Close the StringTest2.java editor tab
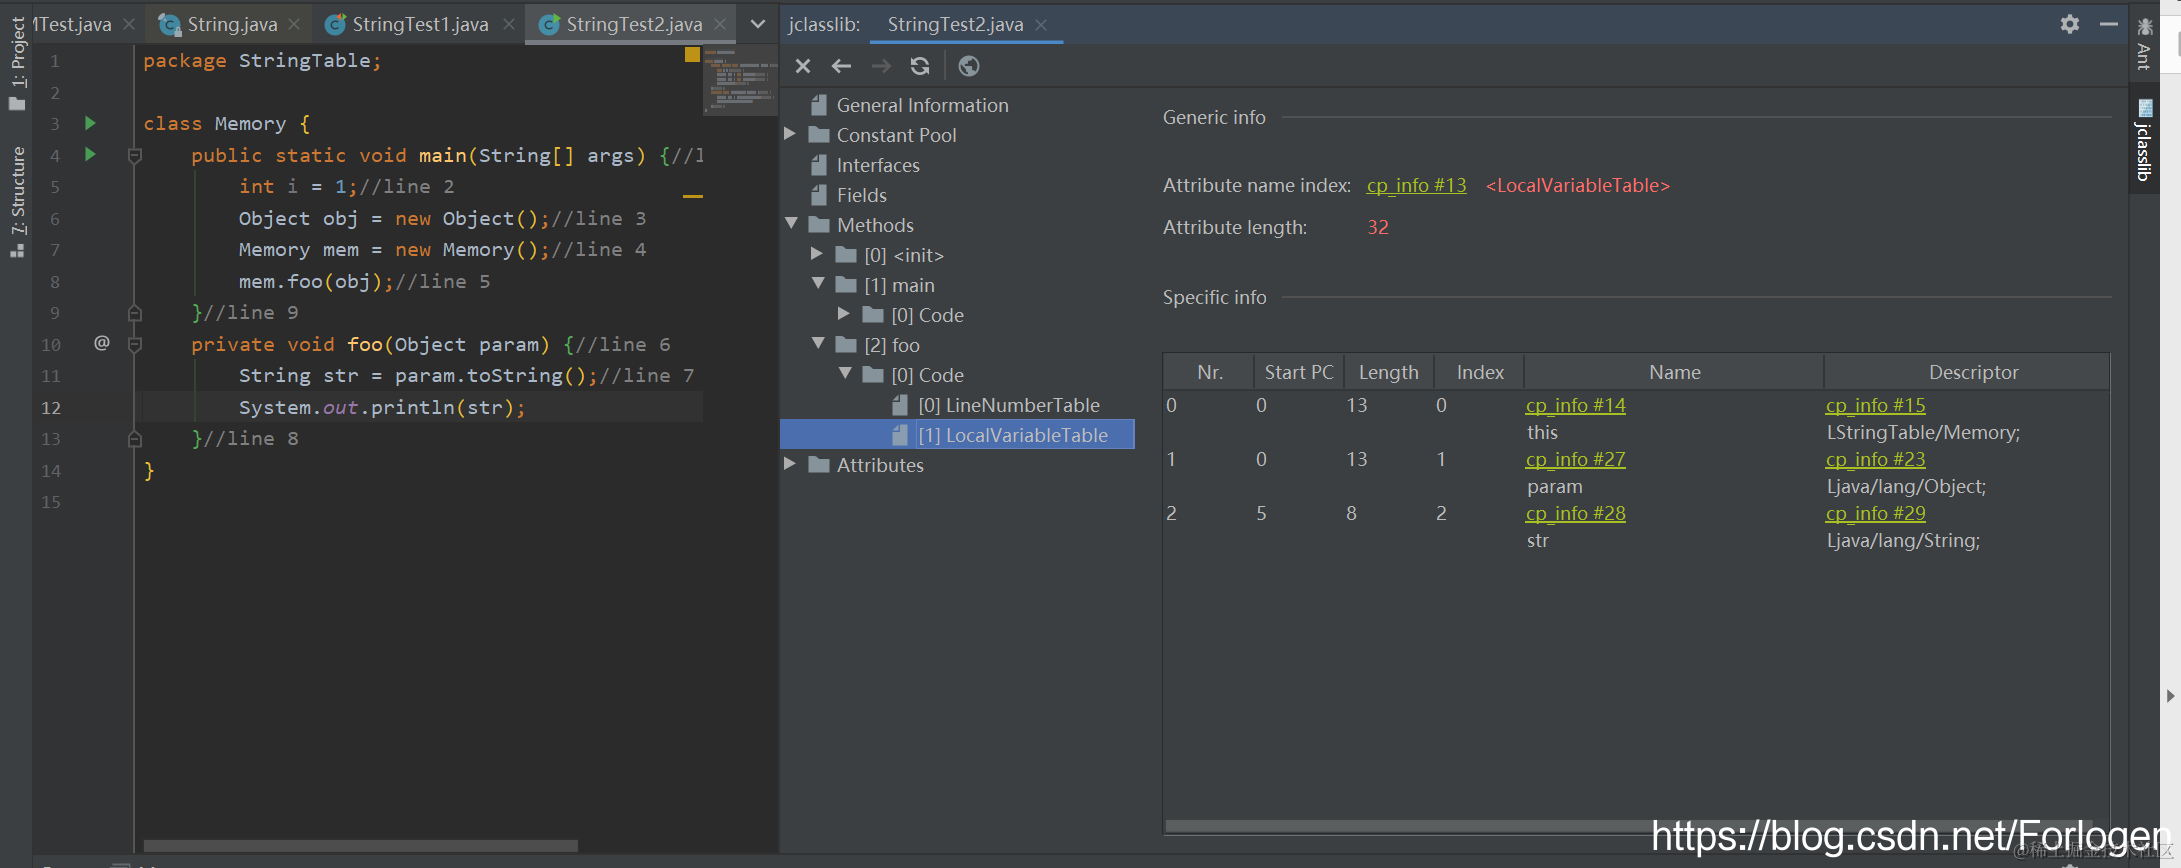 720,24
